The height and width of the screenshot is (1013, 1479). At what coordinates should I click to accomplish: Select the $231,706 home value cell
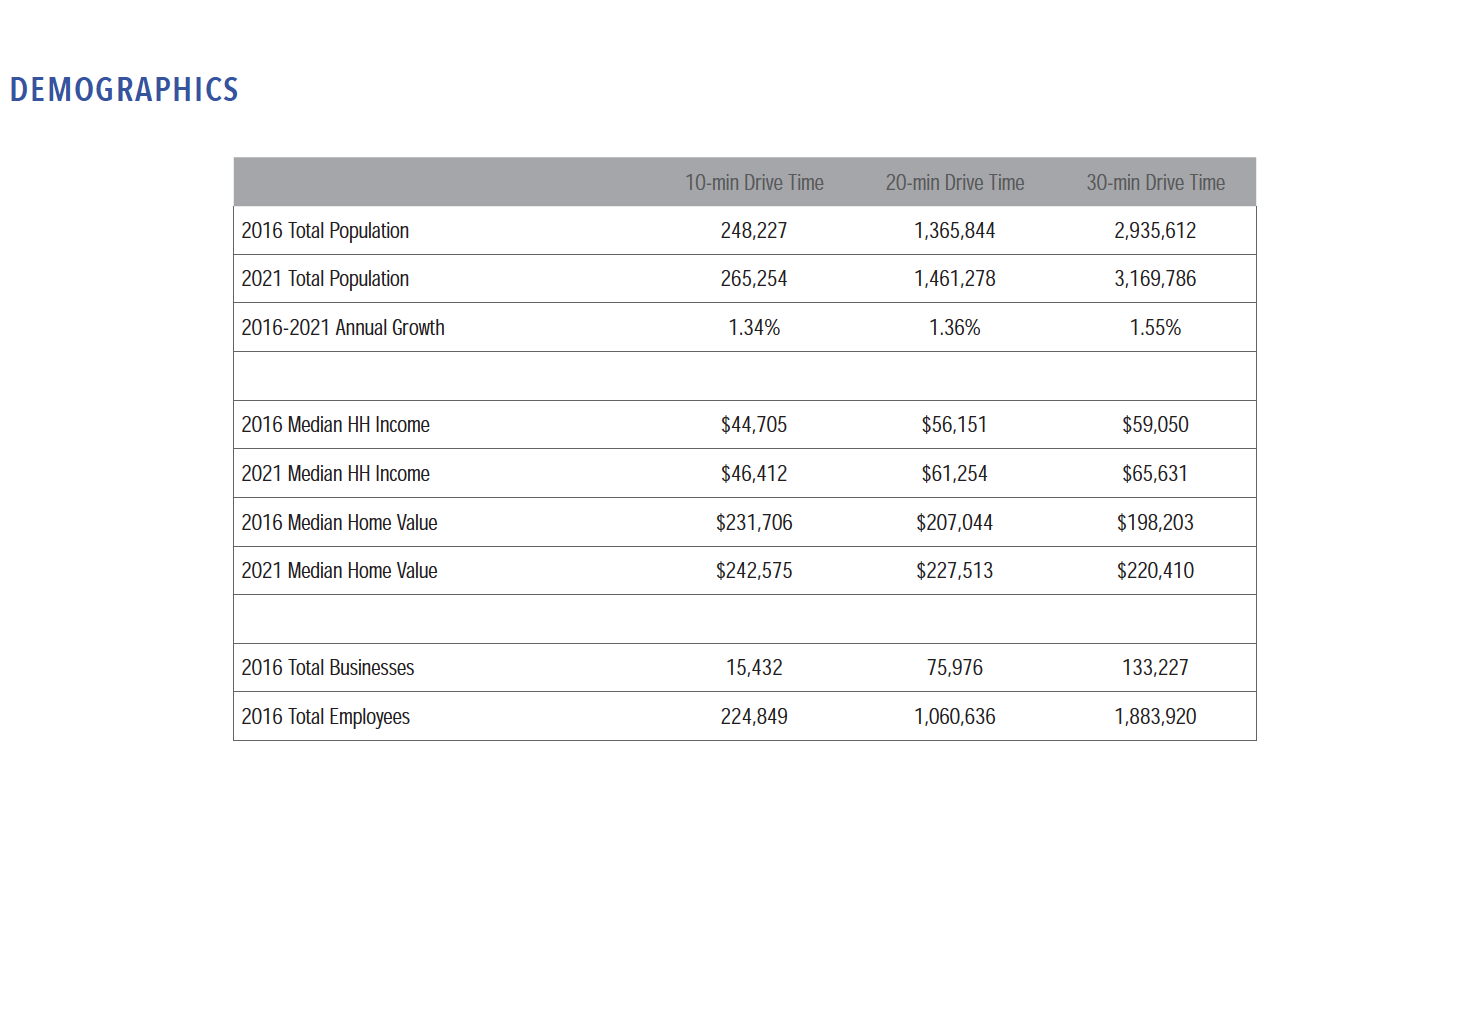click(754, 523)
